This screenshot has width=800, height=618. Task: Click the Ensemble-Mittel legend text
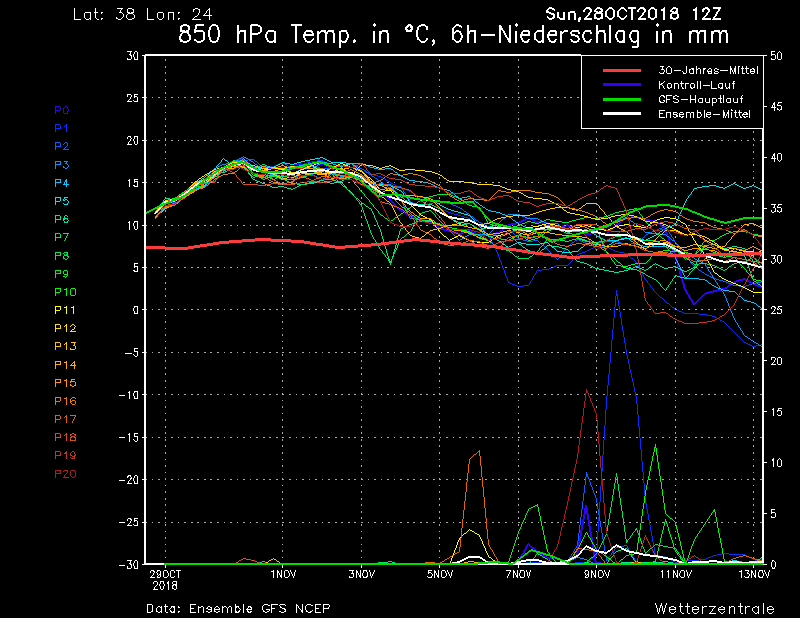(704, 114)
